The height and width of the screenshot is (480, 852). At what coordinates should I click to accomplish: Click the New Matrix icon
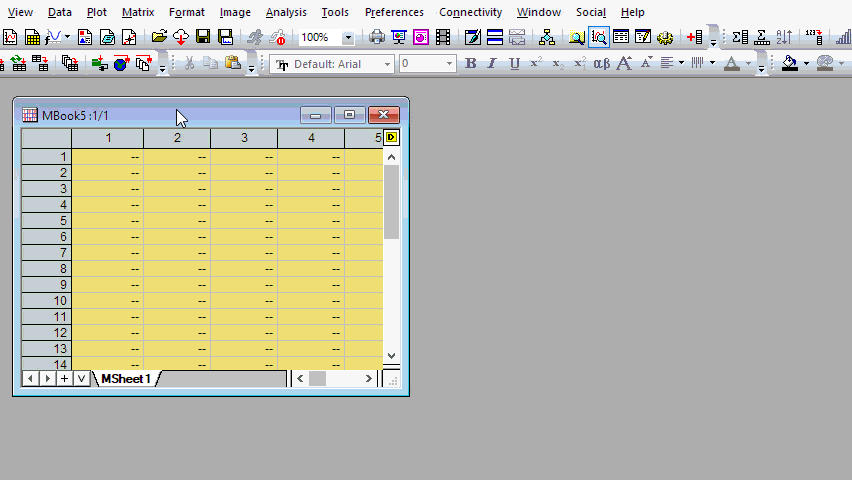[x=32, y=38]
